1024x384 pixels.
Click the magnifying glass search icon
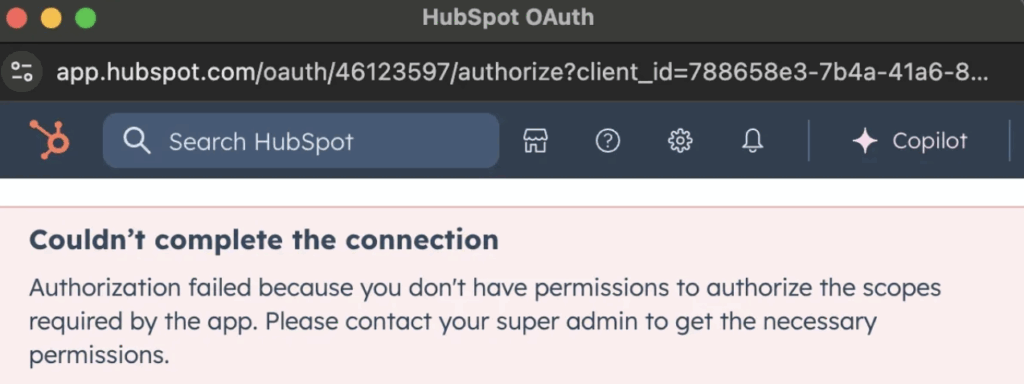tap(137, 140)
